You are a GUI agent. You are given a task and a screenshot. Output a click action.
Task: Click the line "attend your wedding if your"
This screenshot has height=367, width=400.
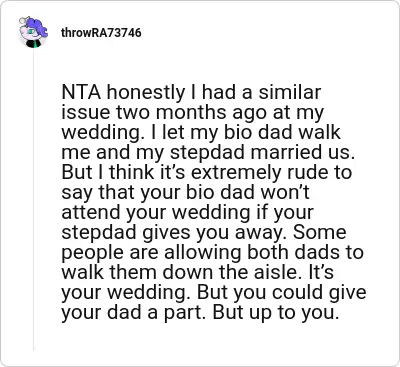(x=187, y=212)
